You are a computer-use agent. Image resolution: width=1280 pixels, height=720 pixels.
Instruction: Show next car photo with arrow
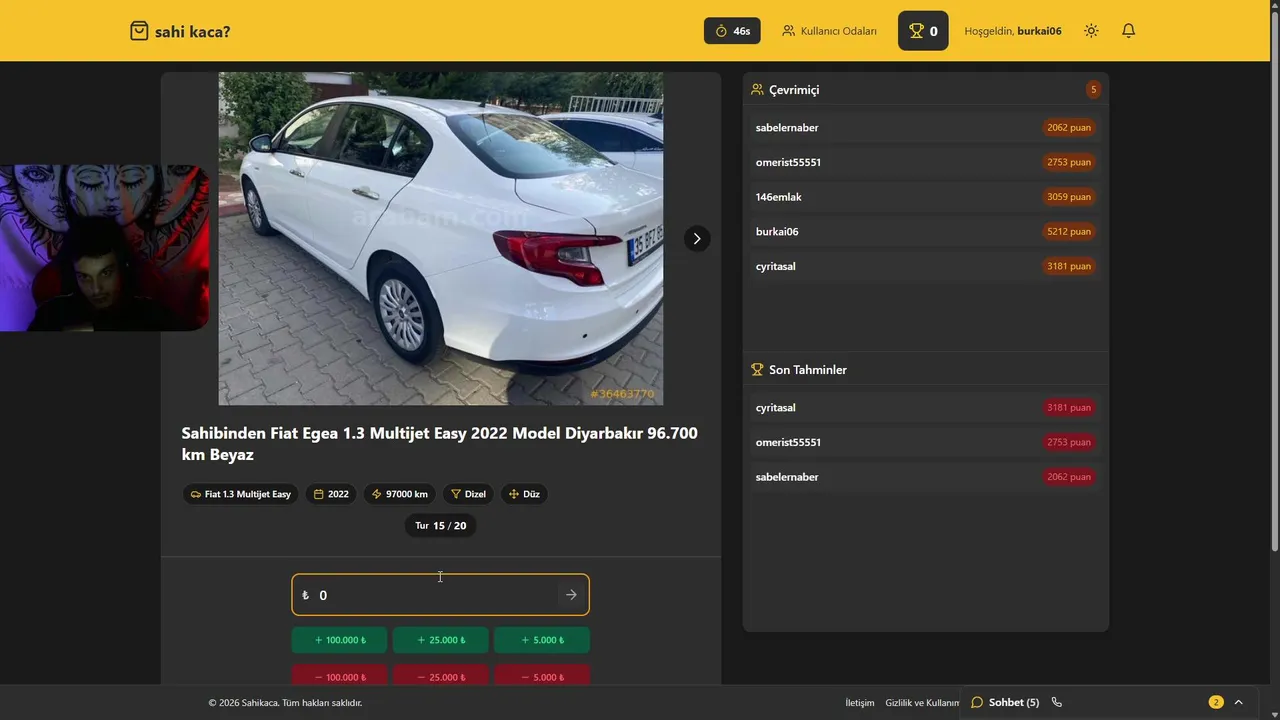[697, 238]
